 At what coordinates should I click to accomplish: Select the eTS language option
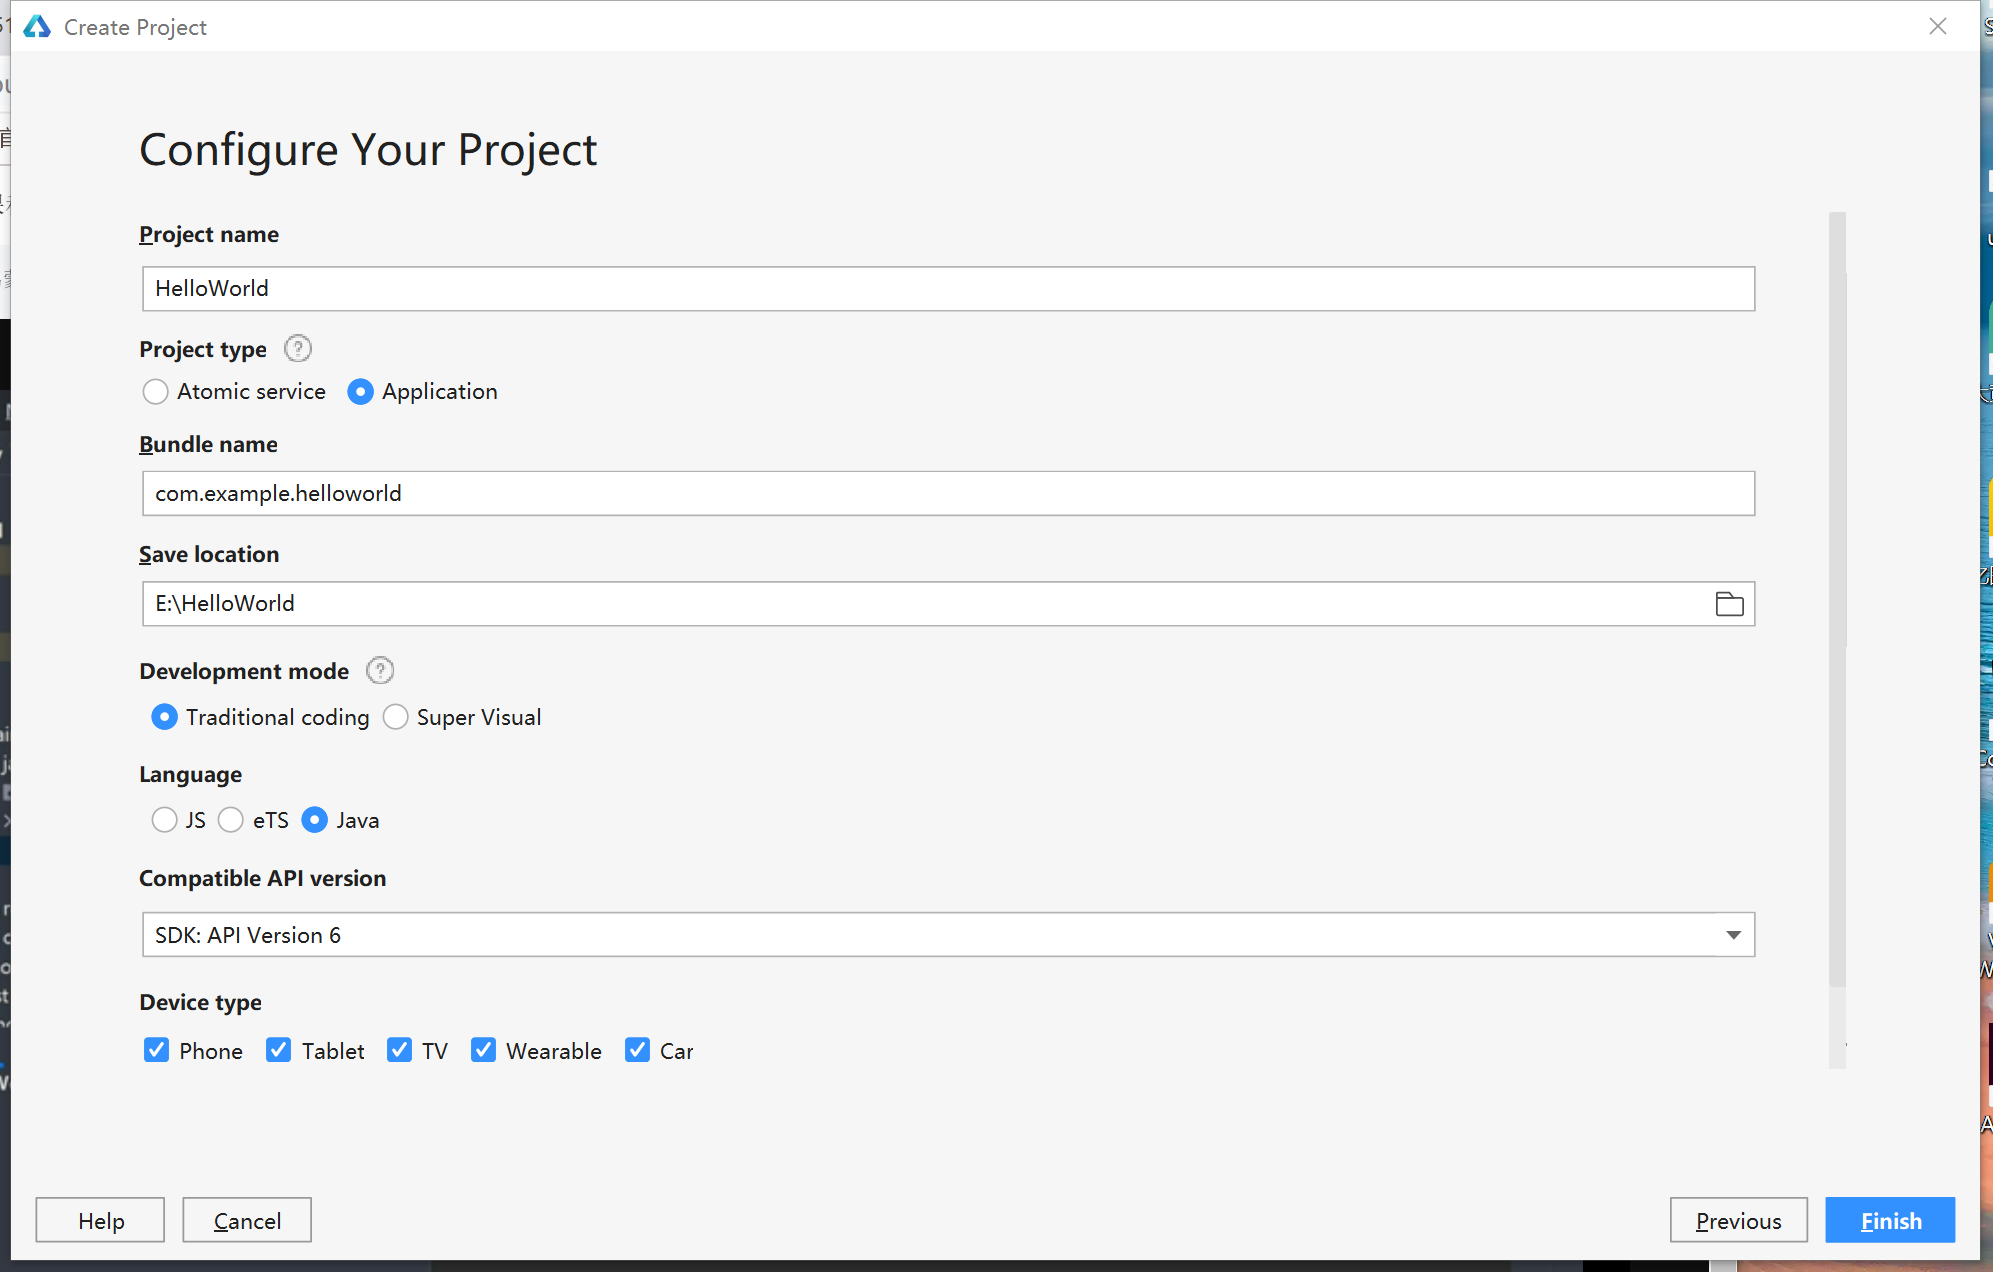[x=234, y=820]
